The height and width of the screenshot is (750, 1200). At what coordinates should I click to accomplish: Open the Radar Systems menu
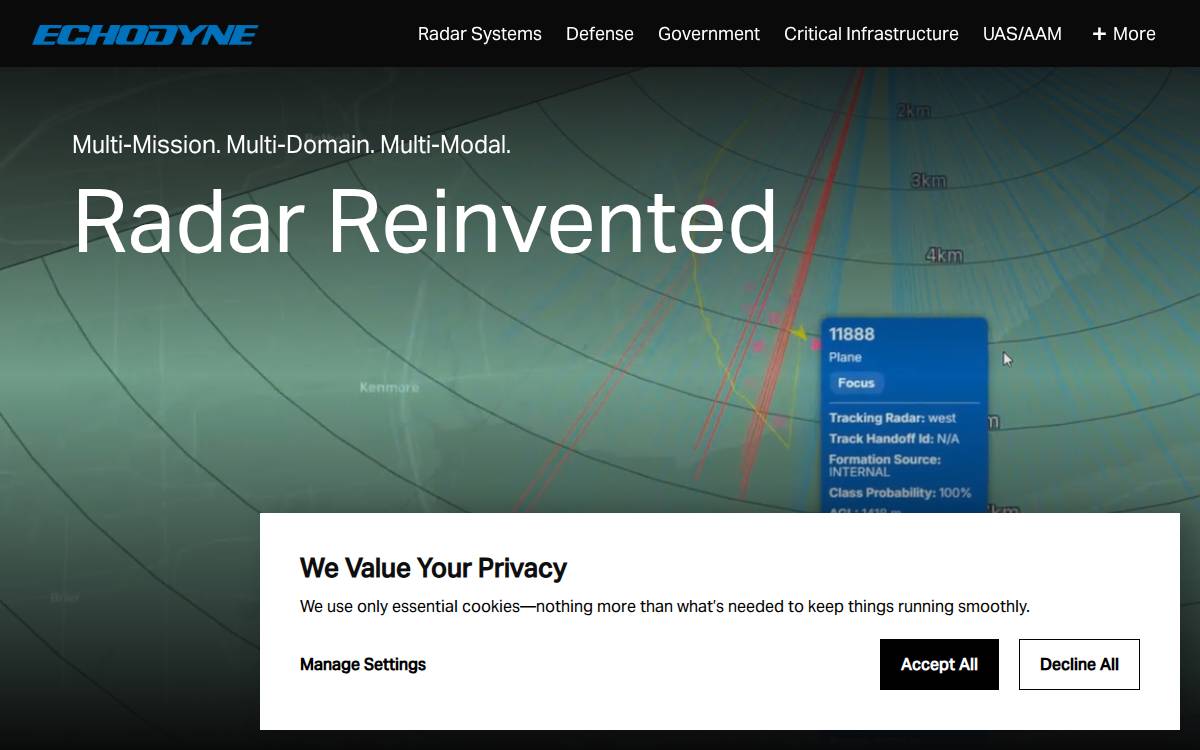pos(480,34)
